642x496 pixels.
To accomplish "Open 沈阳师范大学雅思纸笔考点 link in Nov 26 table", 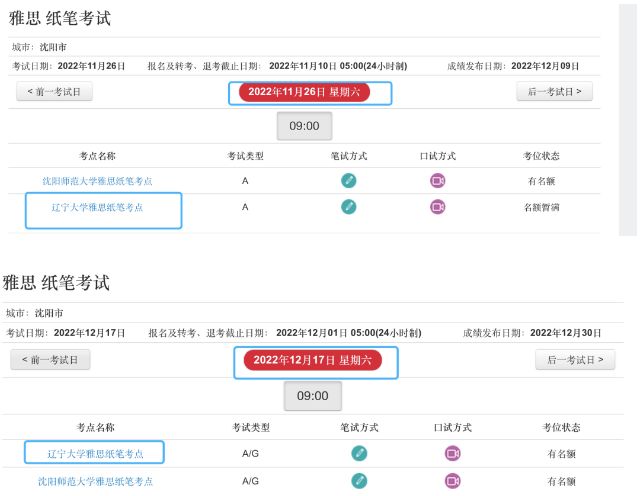I will coord(97,181).
